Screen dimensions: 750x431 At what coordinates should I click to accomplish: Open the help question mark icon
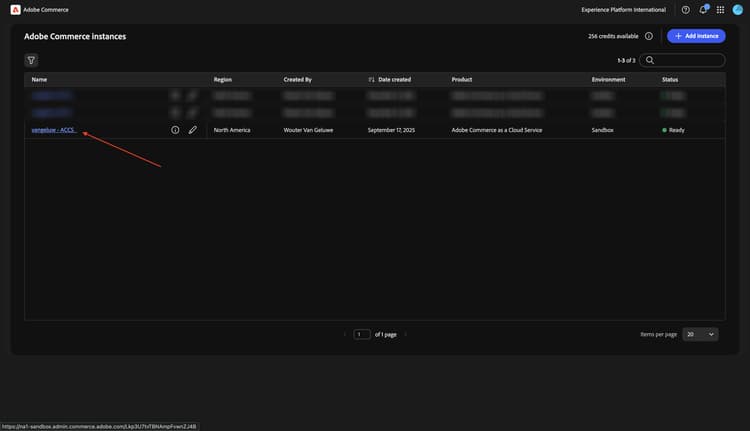pyautogui.click(x=685, y=10)
